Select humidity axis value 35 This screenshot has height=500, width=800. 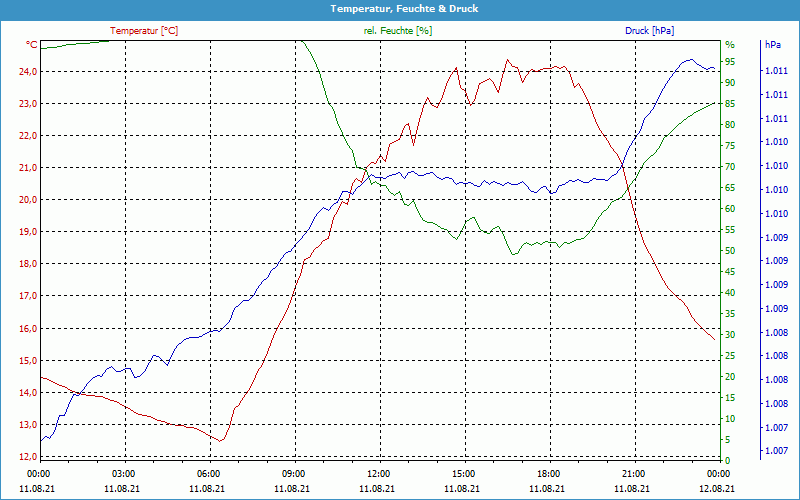pyautogui.click(x=730, y=314)
